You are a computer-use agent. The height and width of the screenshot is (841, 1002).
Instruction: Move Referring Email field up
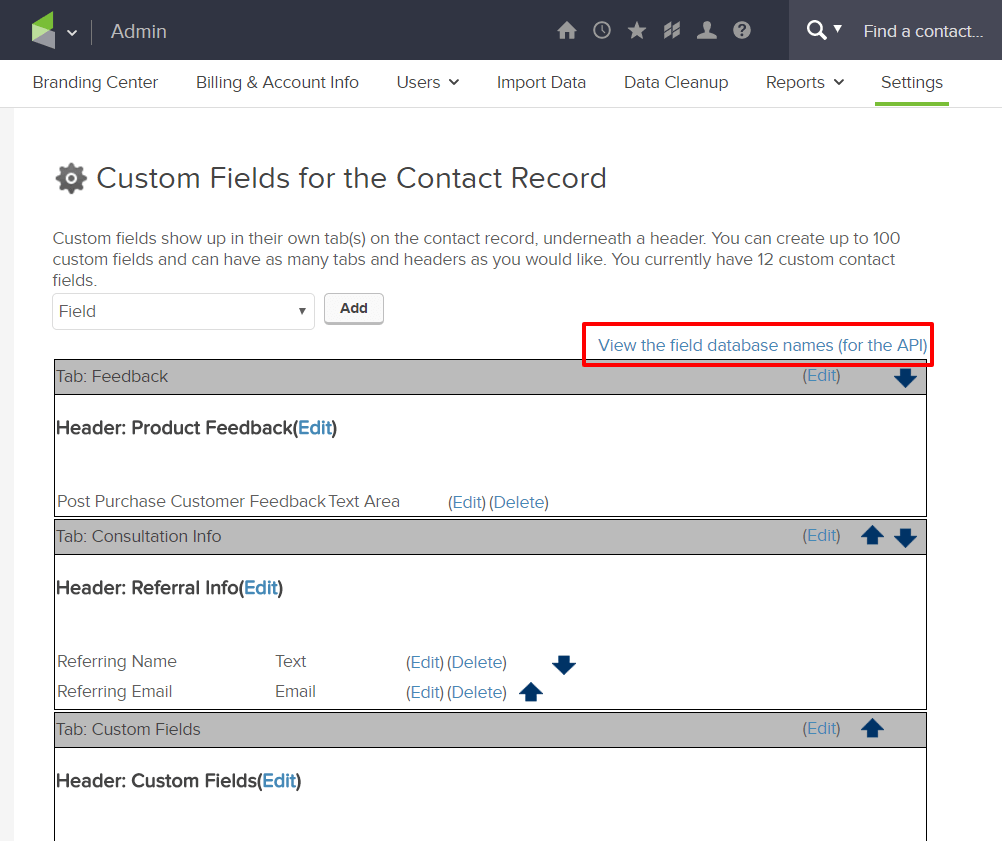[530, 691]
